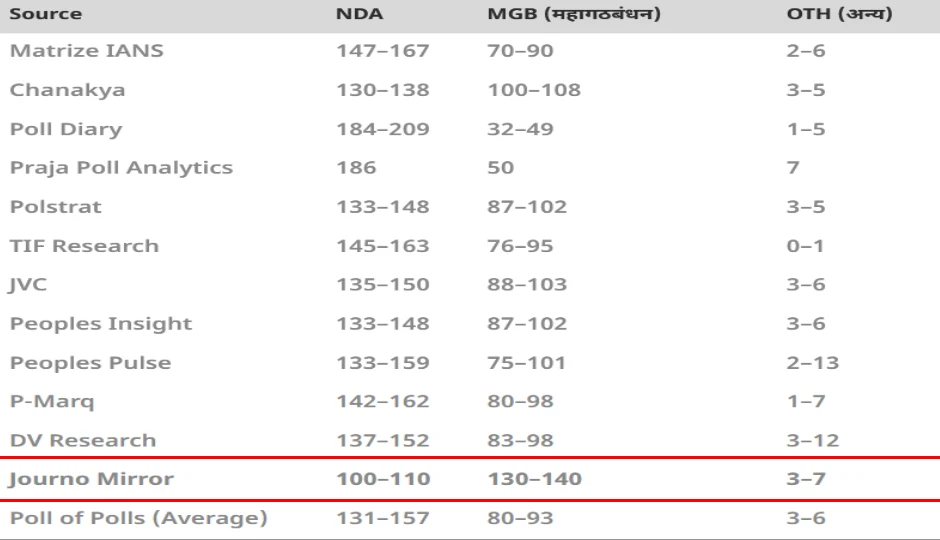Select the JVC source name
The width and height of the screenshot is (940, 540).
tap(28, 285)
